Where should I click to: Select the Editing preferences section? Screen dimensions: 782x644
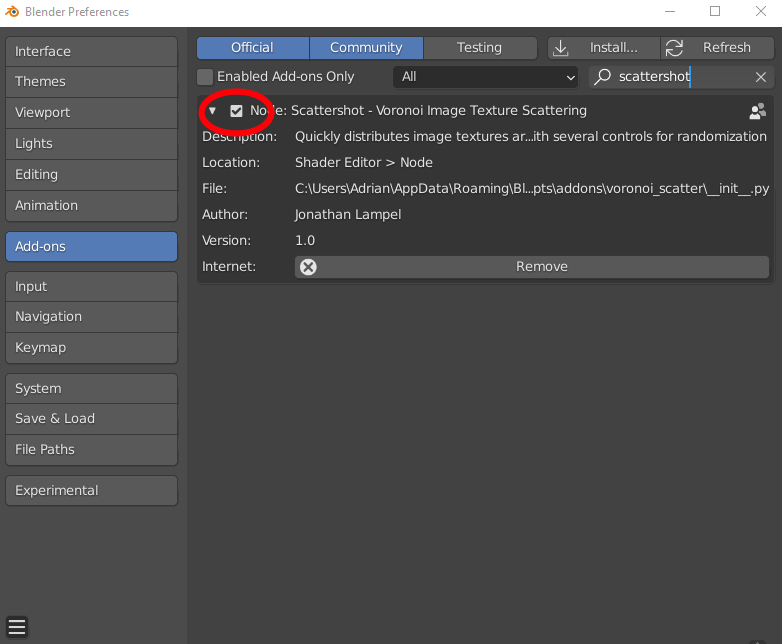coord(91,175)
